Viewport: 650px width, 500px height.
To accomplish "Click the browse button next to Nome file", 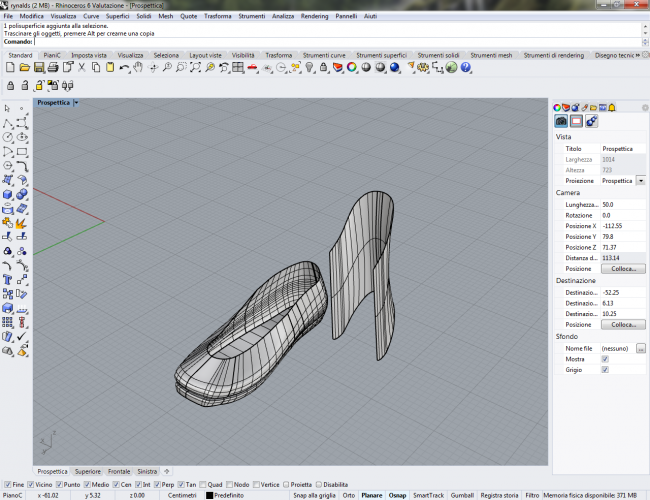I will click(640, 347).
